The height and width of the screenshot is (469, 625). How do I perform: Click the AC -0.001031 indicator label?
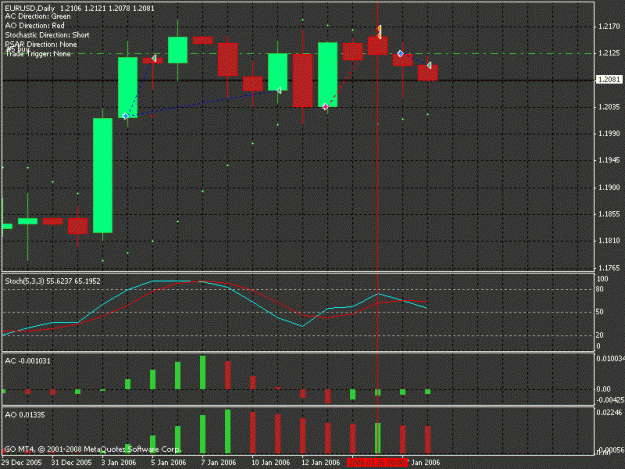pyautogui.click(x=28, y=361)
